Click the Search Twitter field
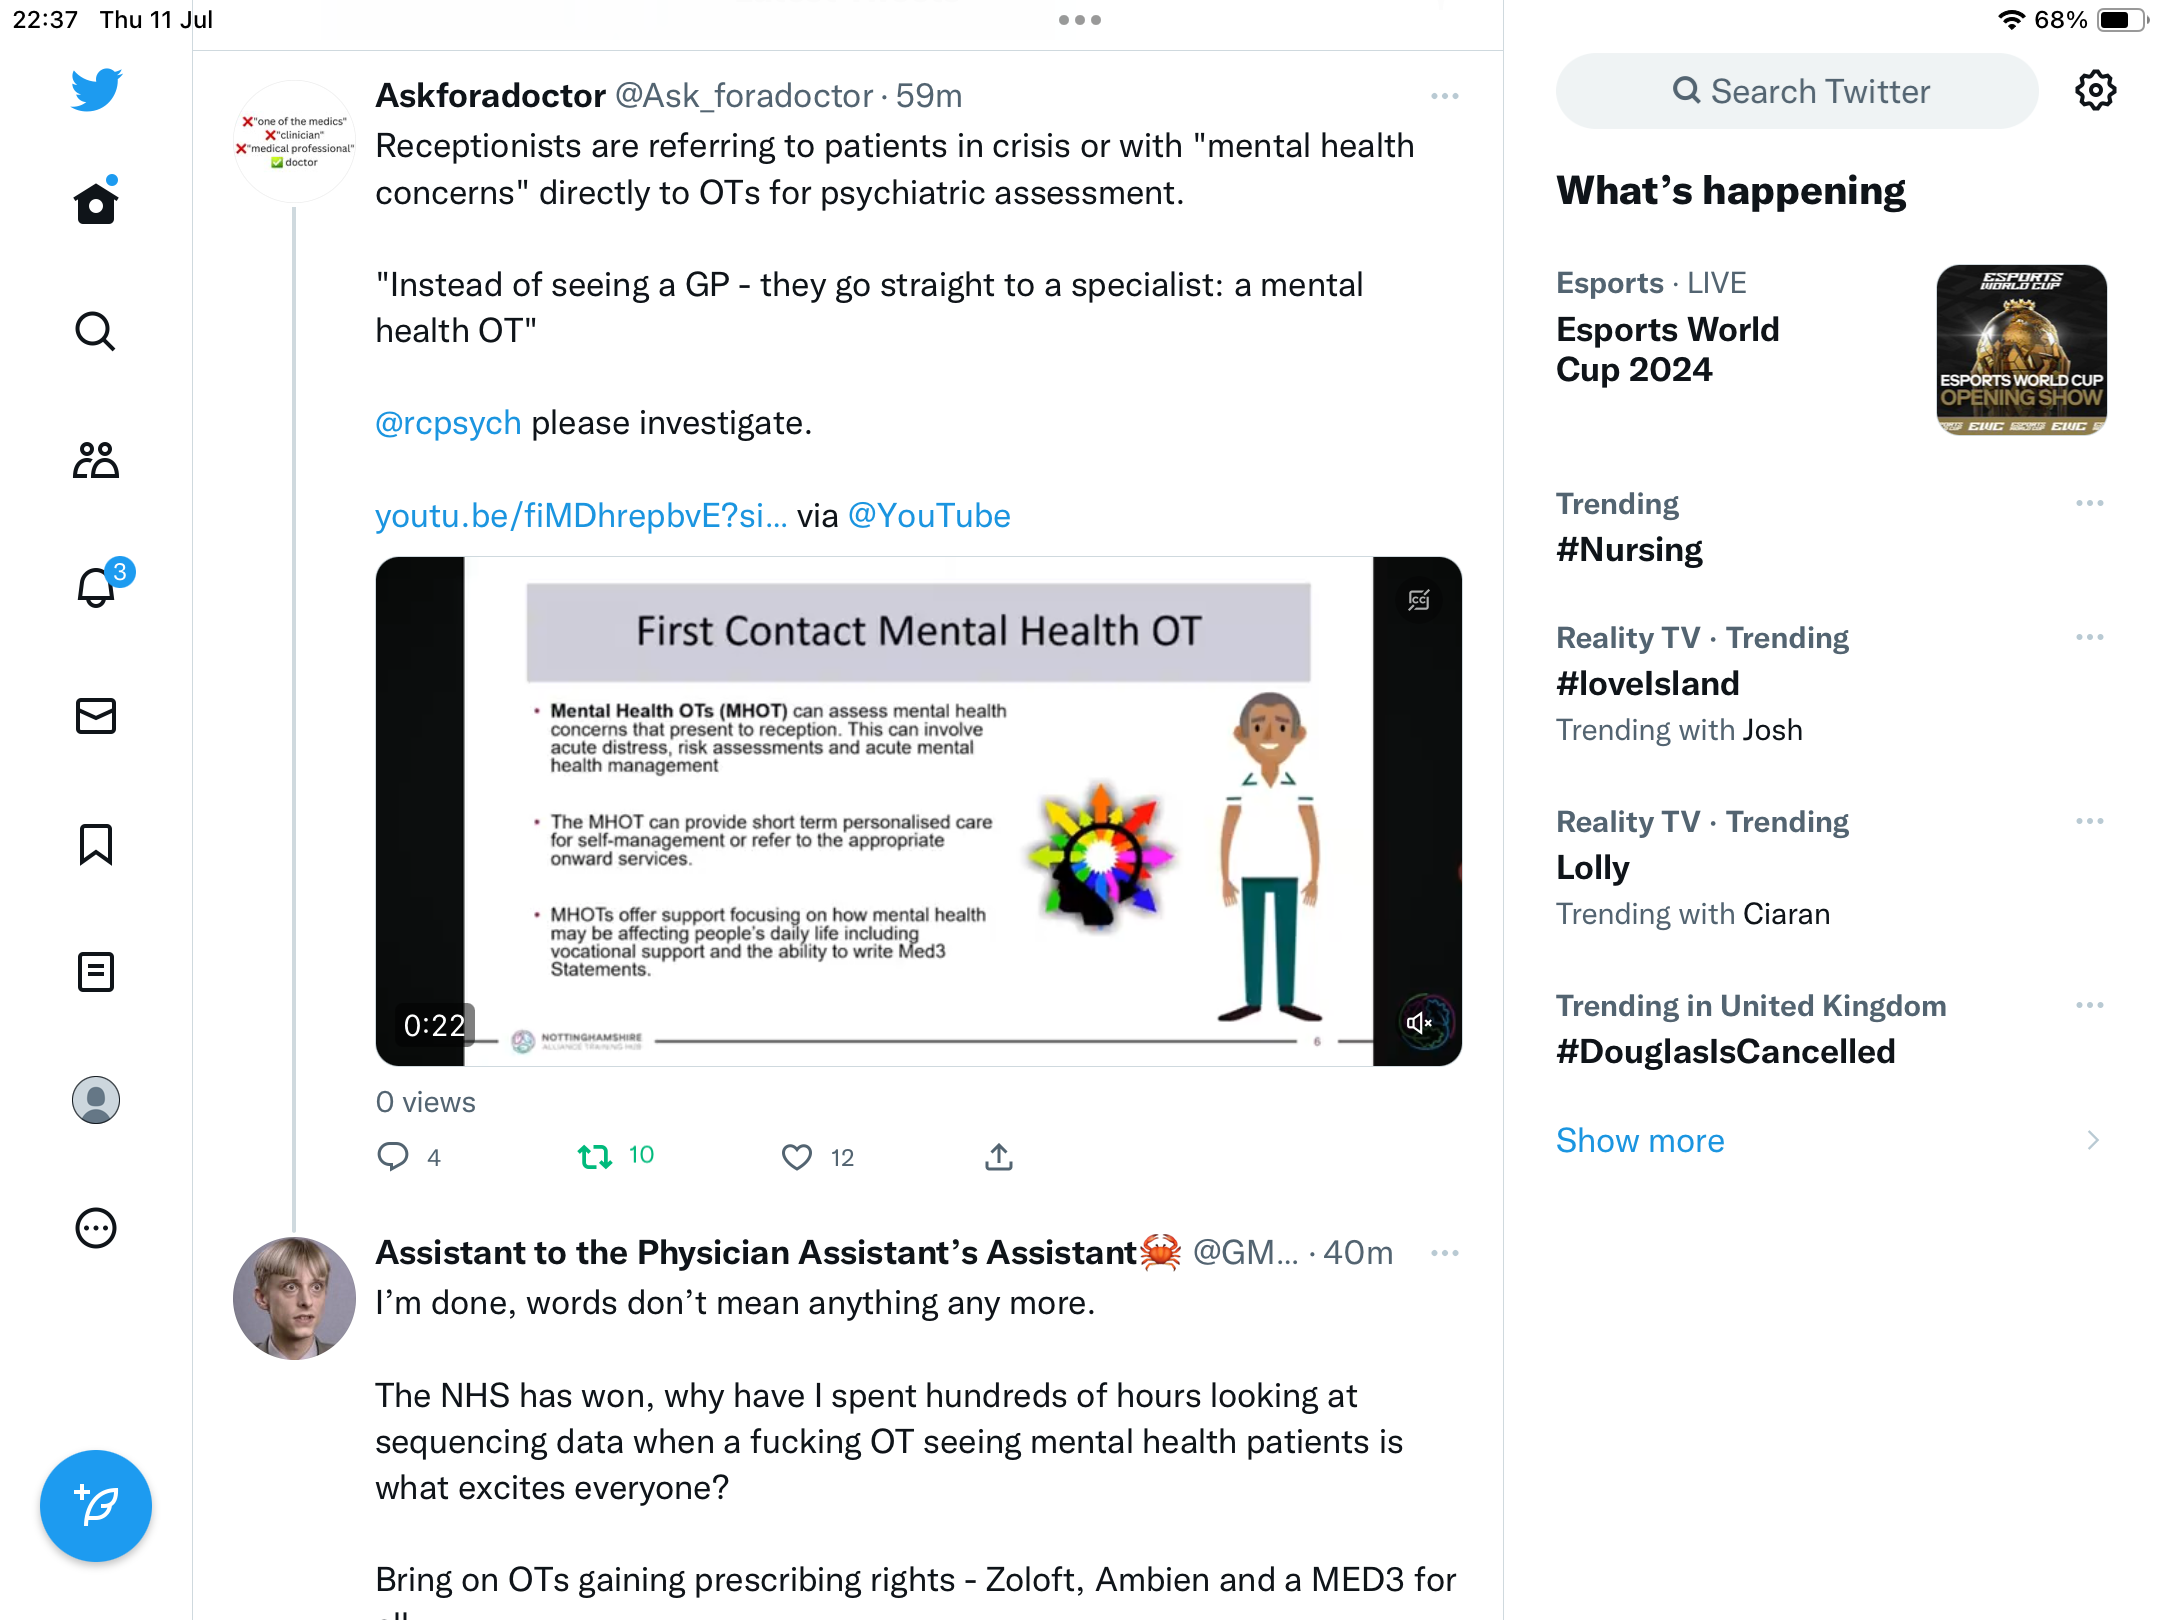 tap(1797, 91)
